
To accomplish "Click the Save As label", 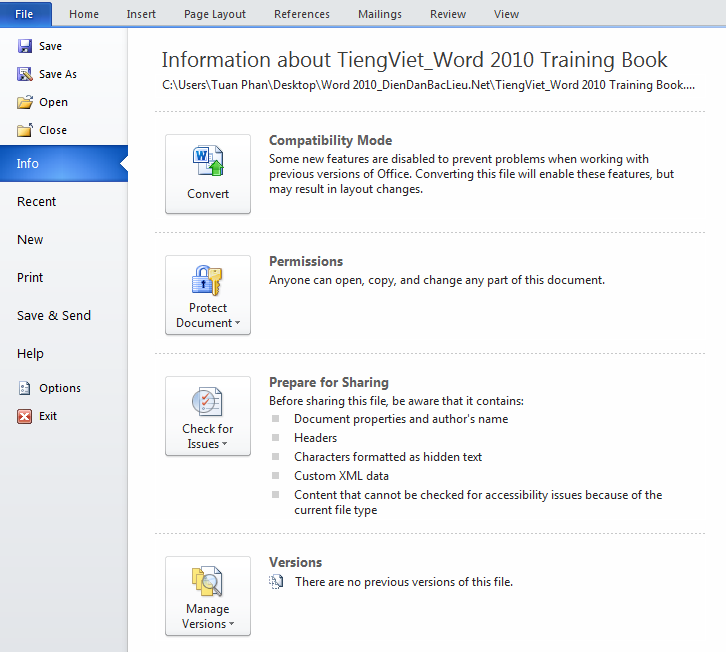I will coord(58,74).
